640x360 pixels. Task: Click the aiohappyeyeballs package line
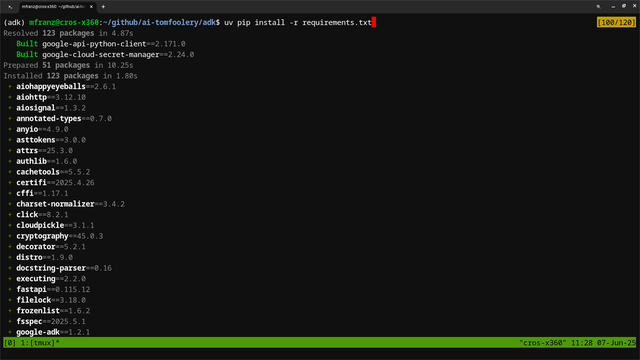click(x=62, y=87)
